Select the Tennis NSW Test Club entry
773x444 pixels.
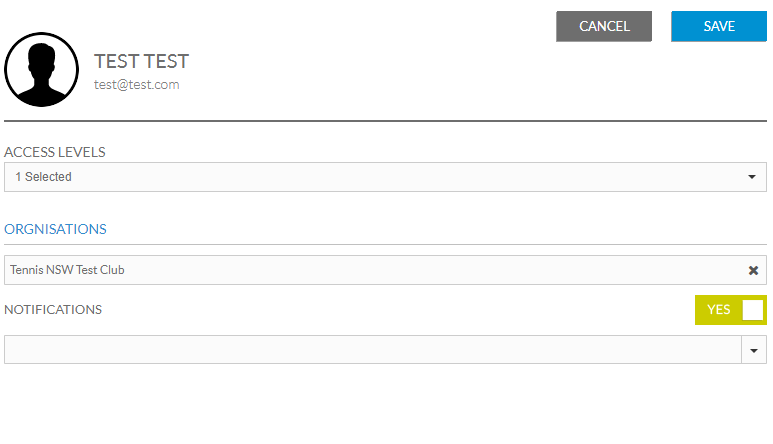coord(67,270)
